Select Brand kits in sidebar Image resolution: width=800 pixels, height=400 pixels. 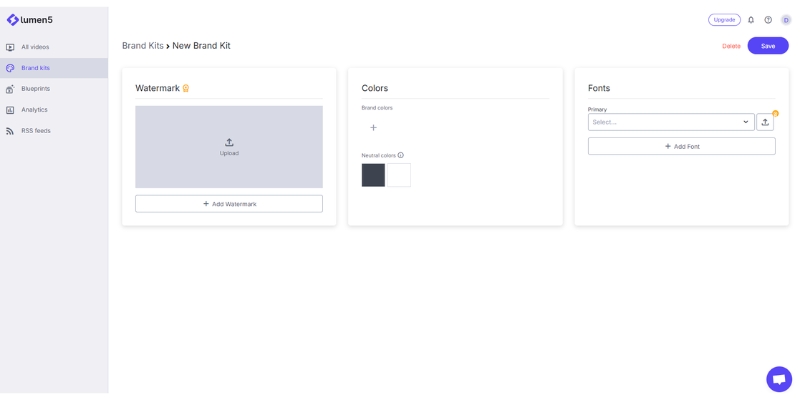(54, 68)
